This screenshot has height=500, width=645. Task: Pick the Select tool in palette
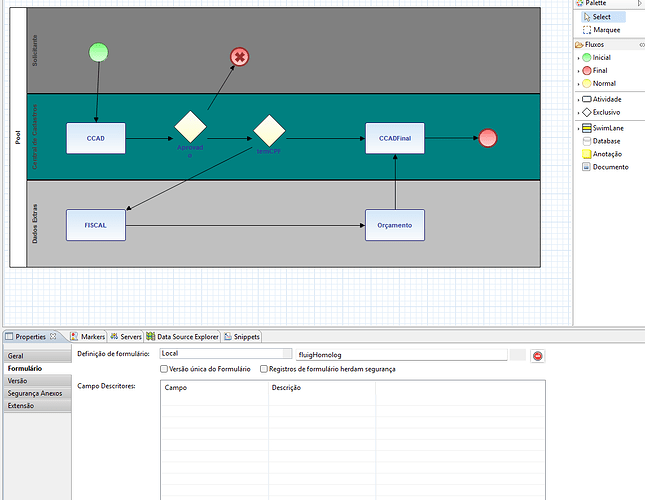click(601, 17)
